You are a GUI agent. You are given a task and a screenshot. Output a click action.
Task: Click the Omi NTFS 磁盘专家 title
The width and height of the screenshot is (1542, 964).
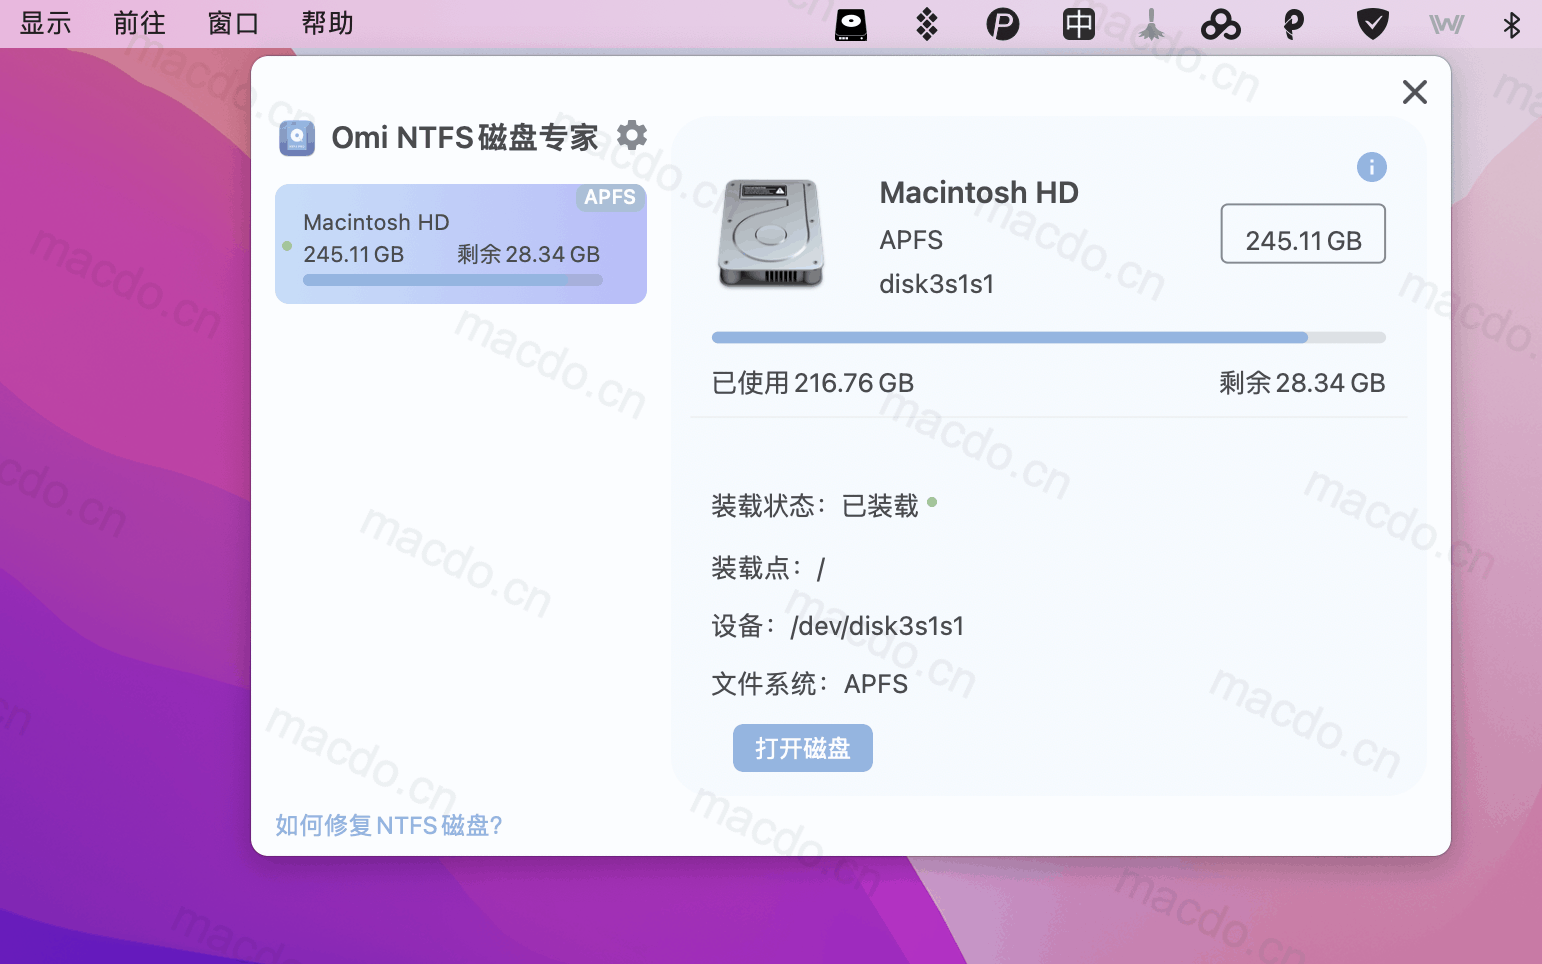click(x=465, y=138)
